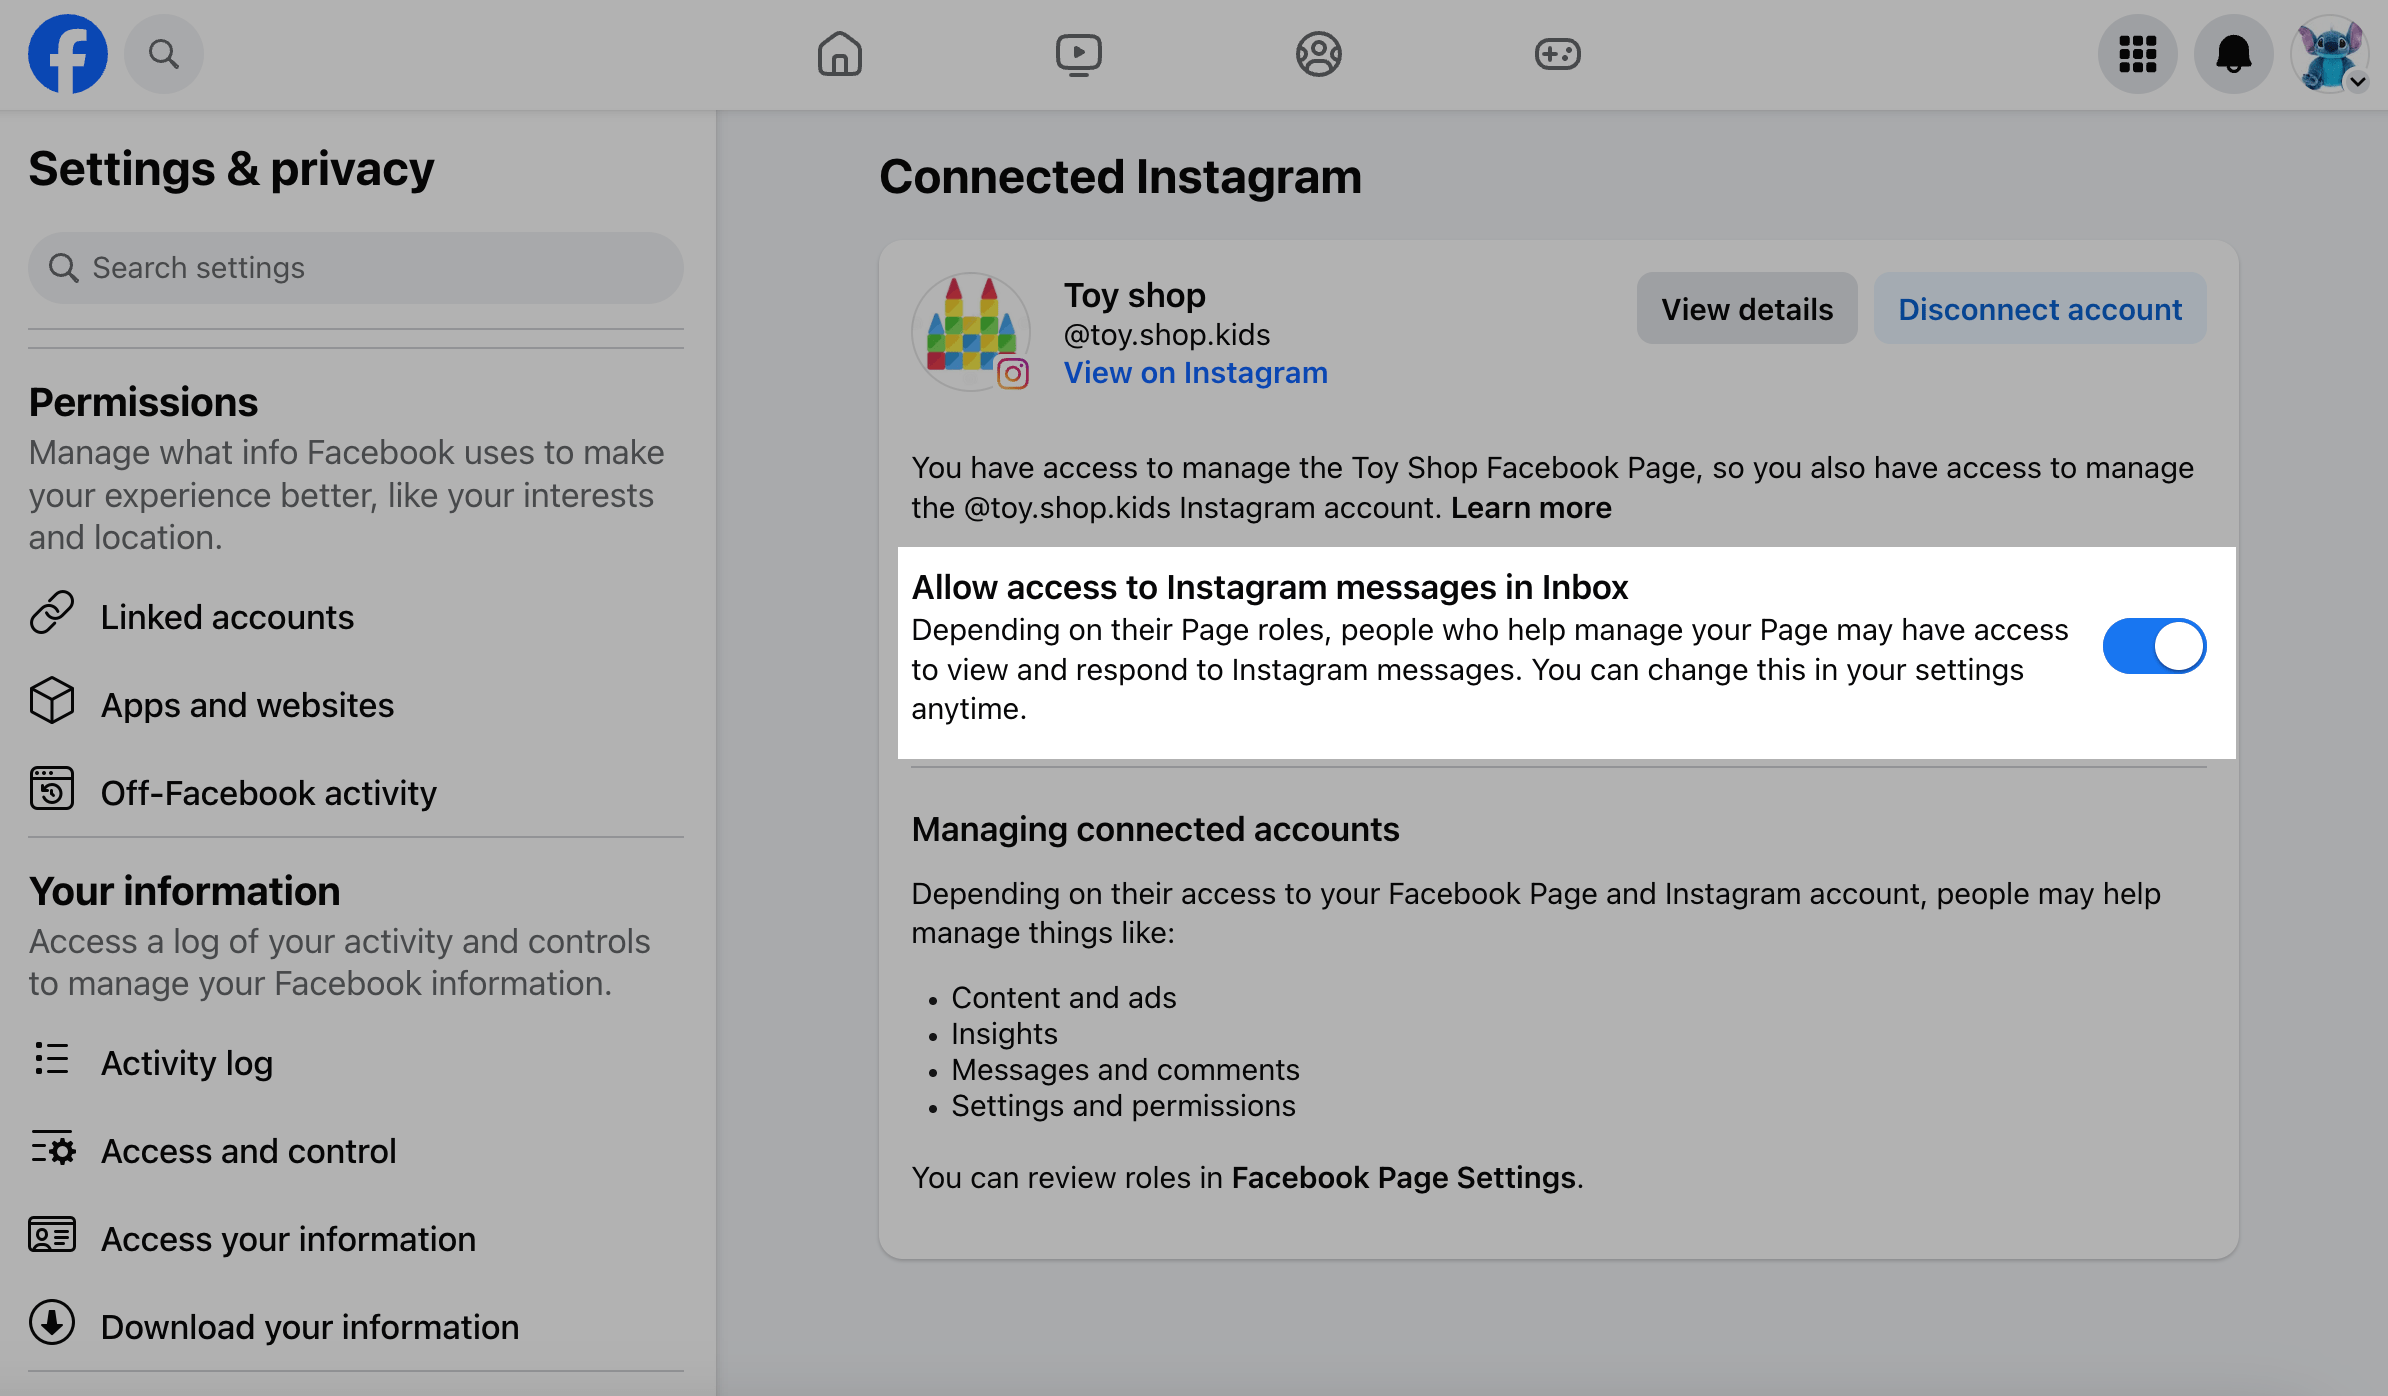Open Linked accounts settings
2388x1396 pixels.
point(227,617)
